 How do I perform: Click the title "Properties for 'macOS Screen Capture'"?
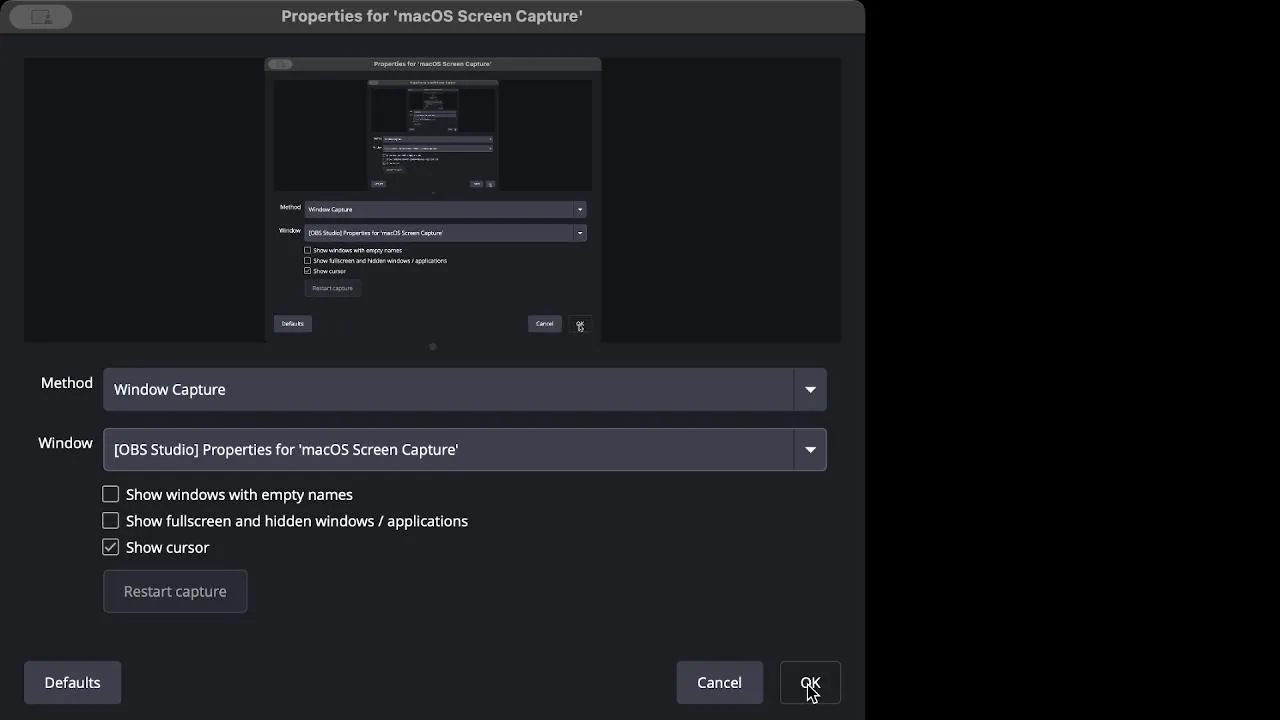(x=432, y=16)
